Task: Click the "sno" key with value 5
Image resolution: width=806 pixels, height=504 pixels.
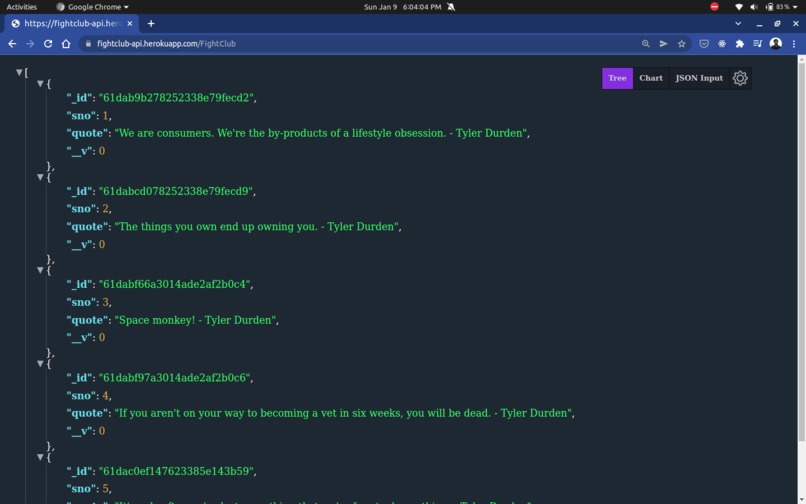Action: tap(81, 489)
